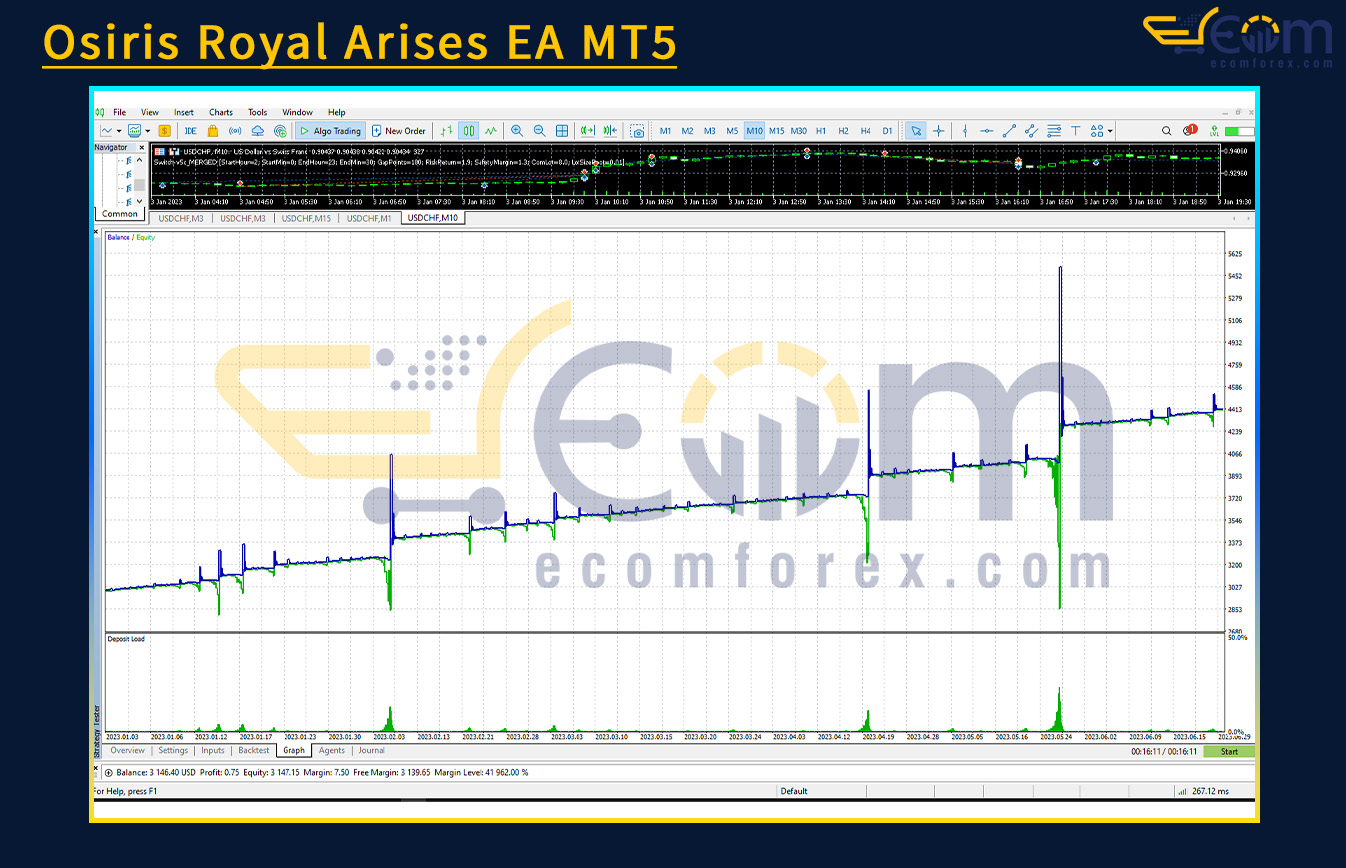Click the green LVL icon

pyautogui.click(x=1214, y=131)
